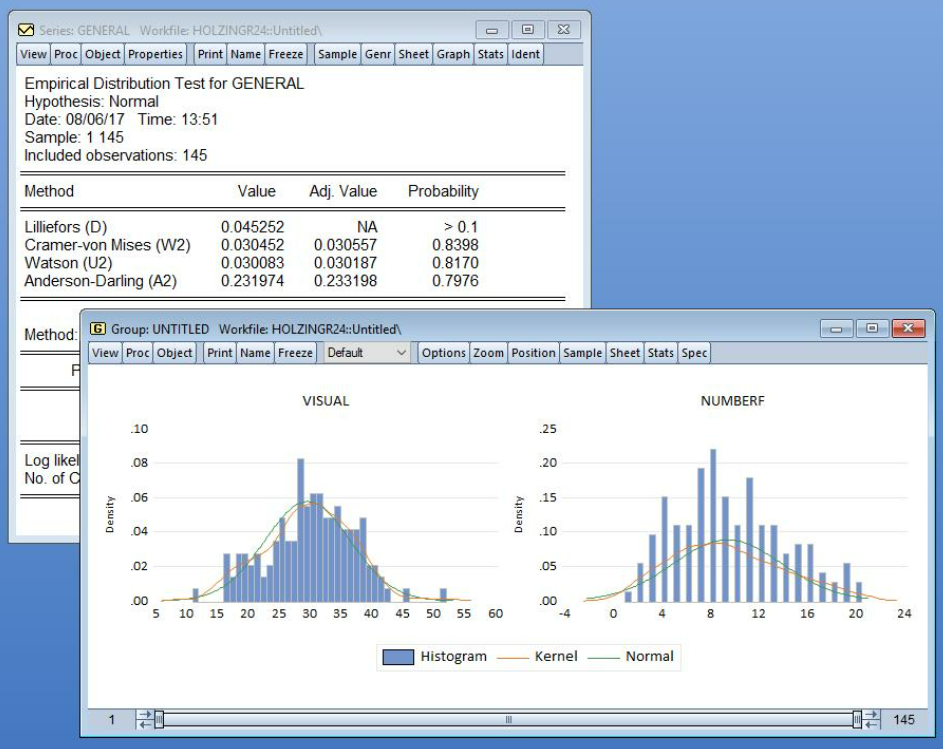
Task: Click the Watson (U2) row label
Action: click(68, 263)
